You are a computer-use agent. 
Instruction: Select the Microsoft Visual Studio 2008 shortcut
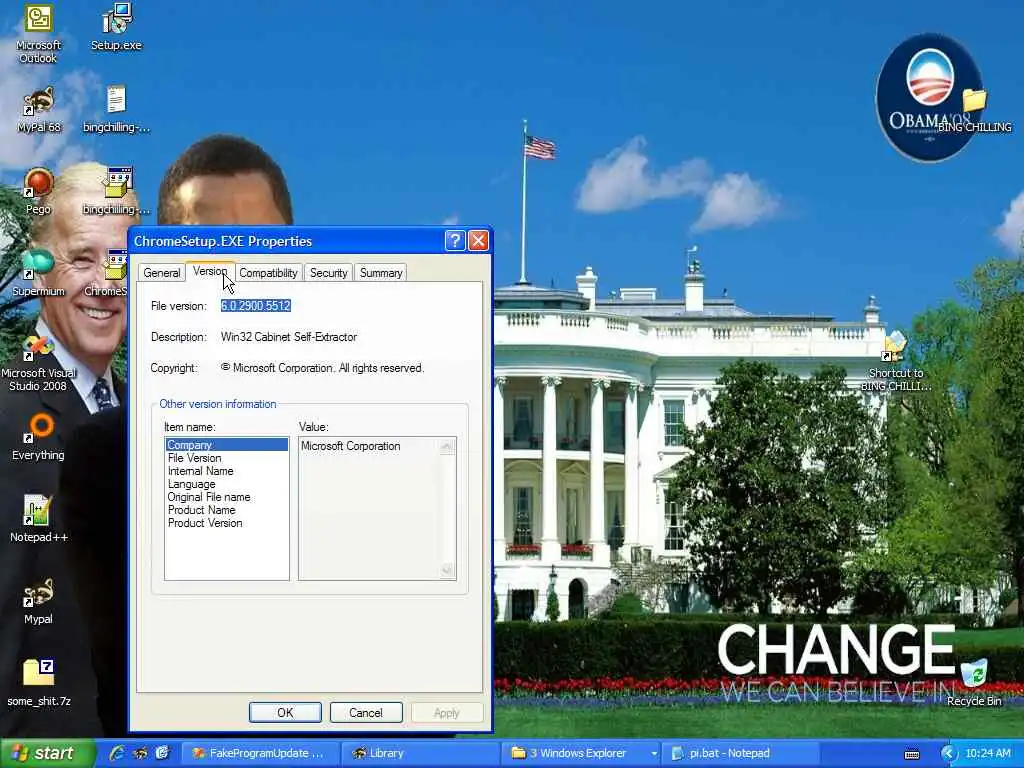pyautogui.click(x=39, y=362)
